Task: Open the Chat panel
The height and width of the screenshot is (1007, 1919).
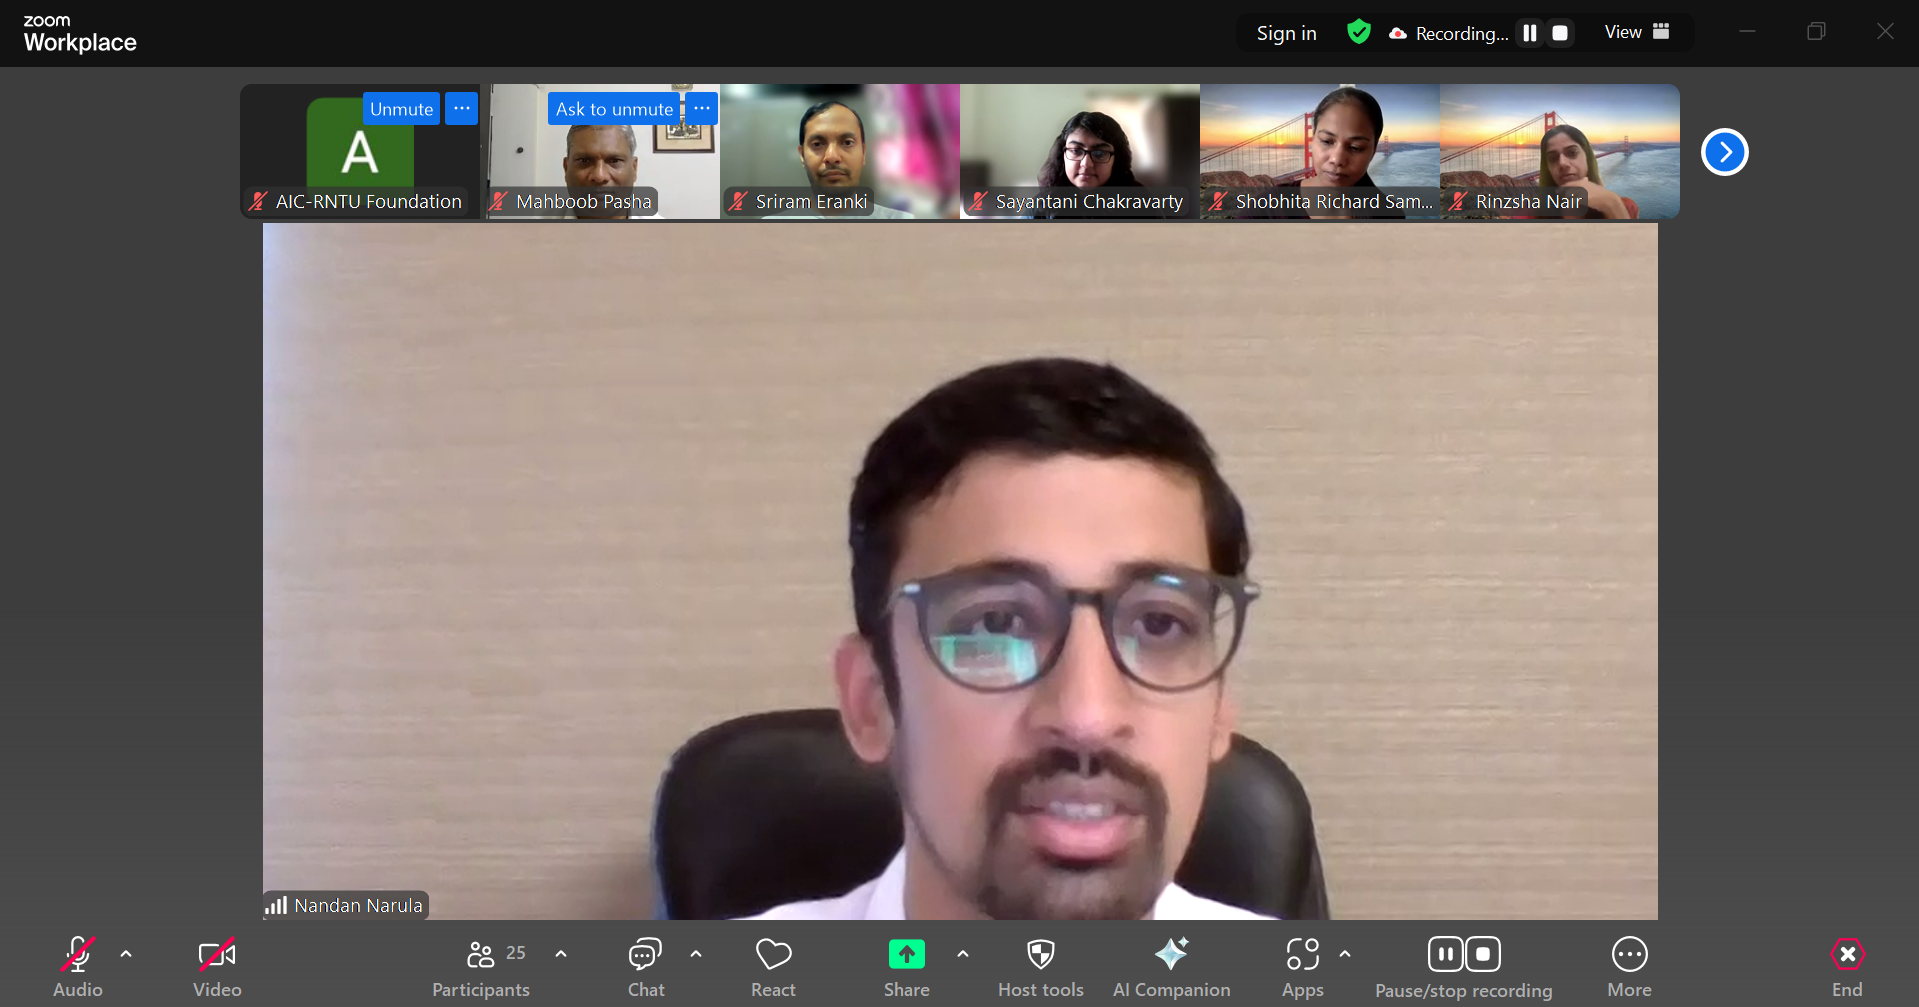Action: point(645,966)
